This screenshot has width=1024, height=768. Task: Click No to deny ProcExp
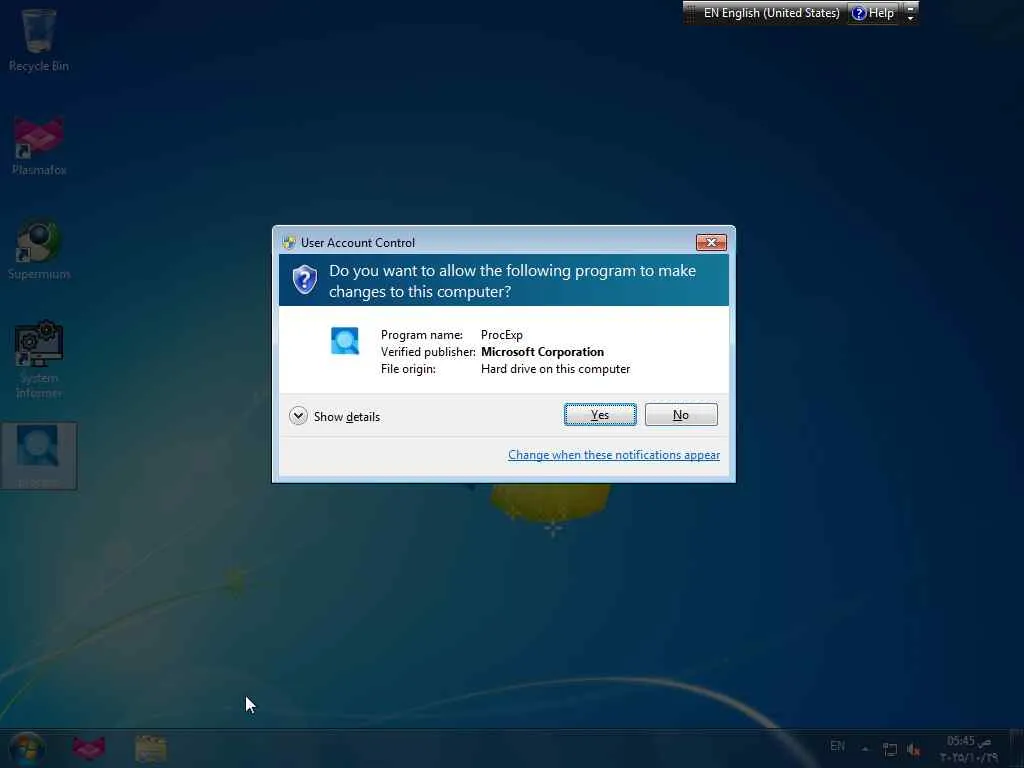point(680,415)
